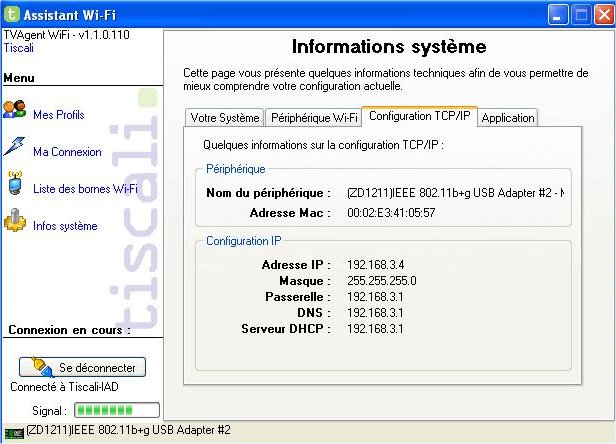The height and width of the screenshot is (444, 616).
Task: Click the Ma Connexion lightning icon
Action: click(15, 147)
